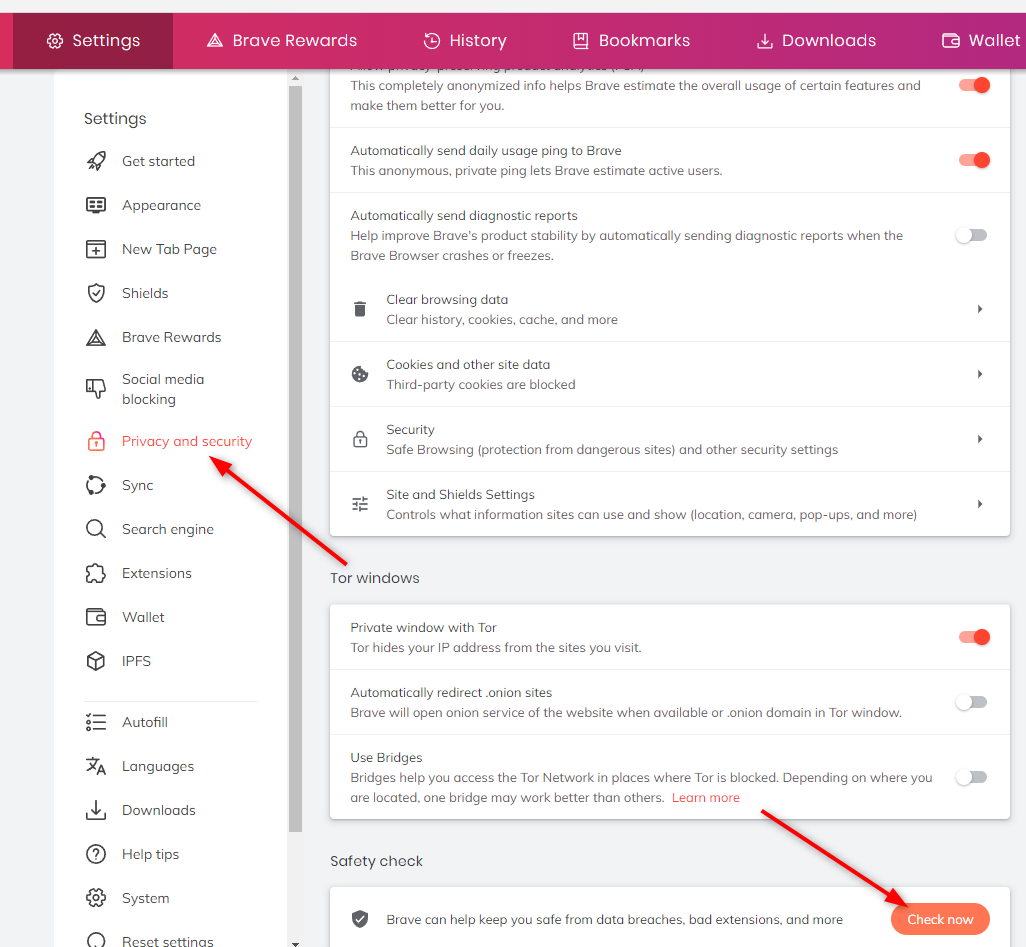Click the Autofill list icon
This screenshot has height=947, width=1026.
point(96,722)
